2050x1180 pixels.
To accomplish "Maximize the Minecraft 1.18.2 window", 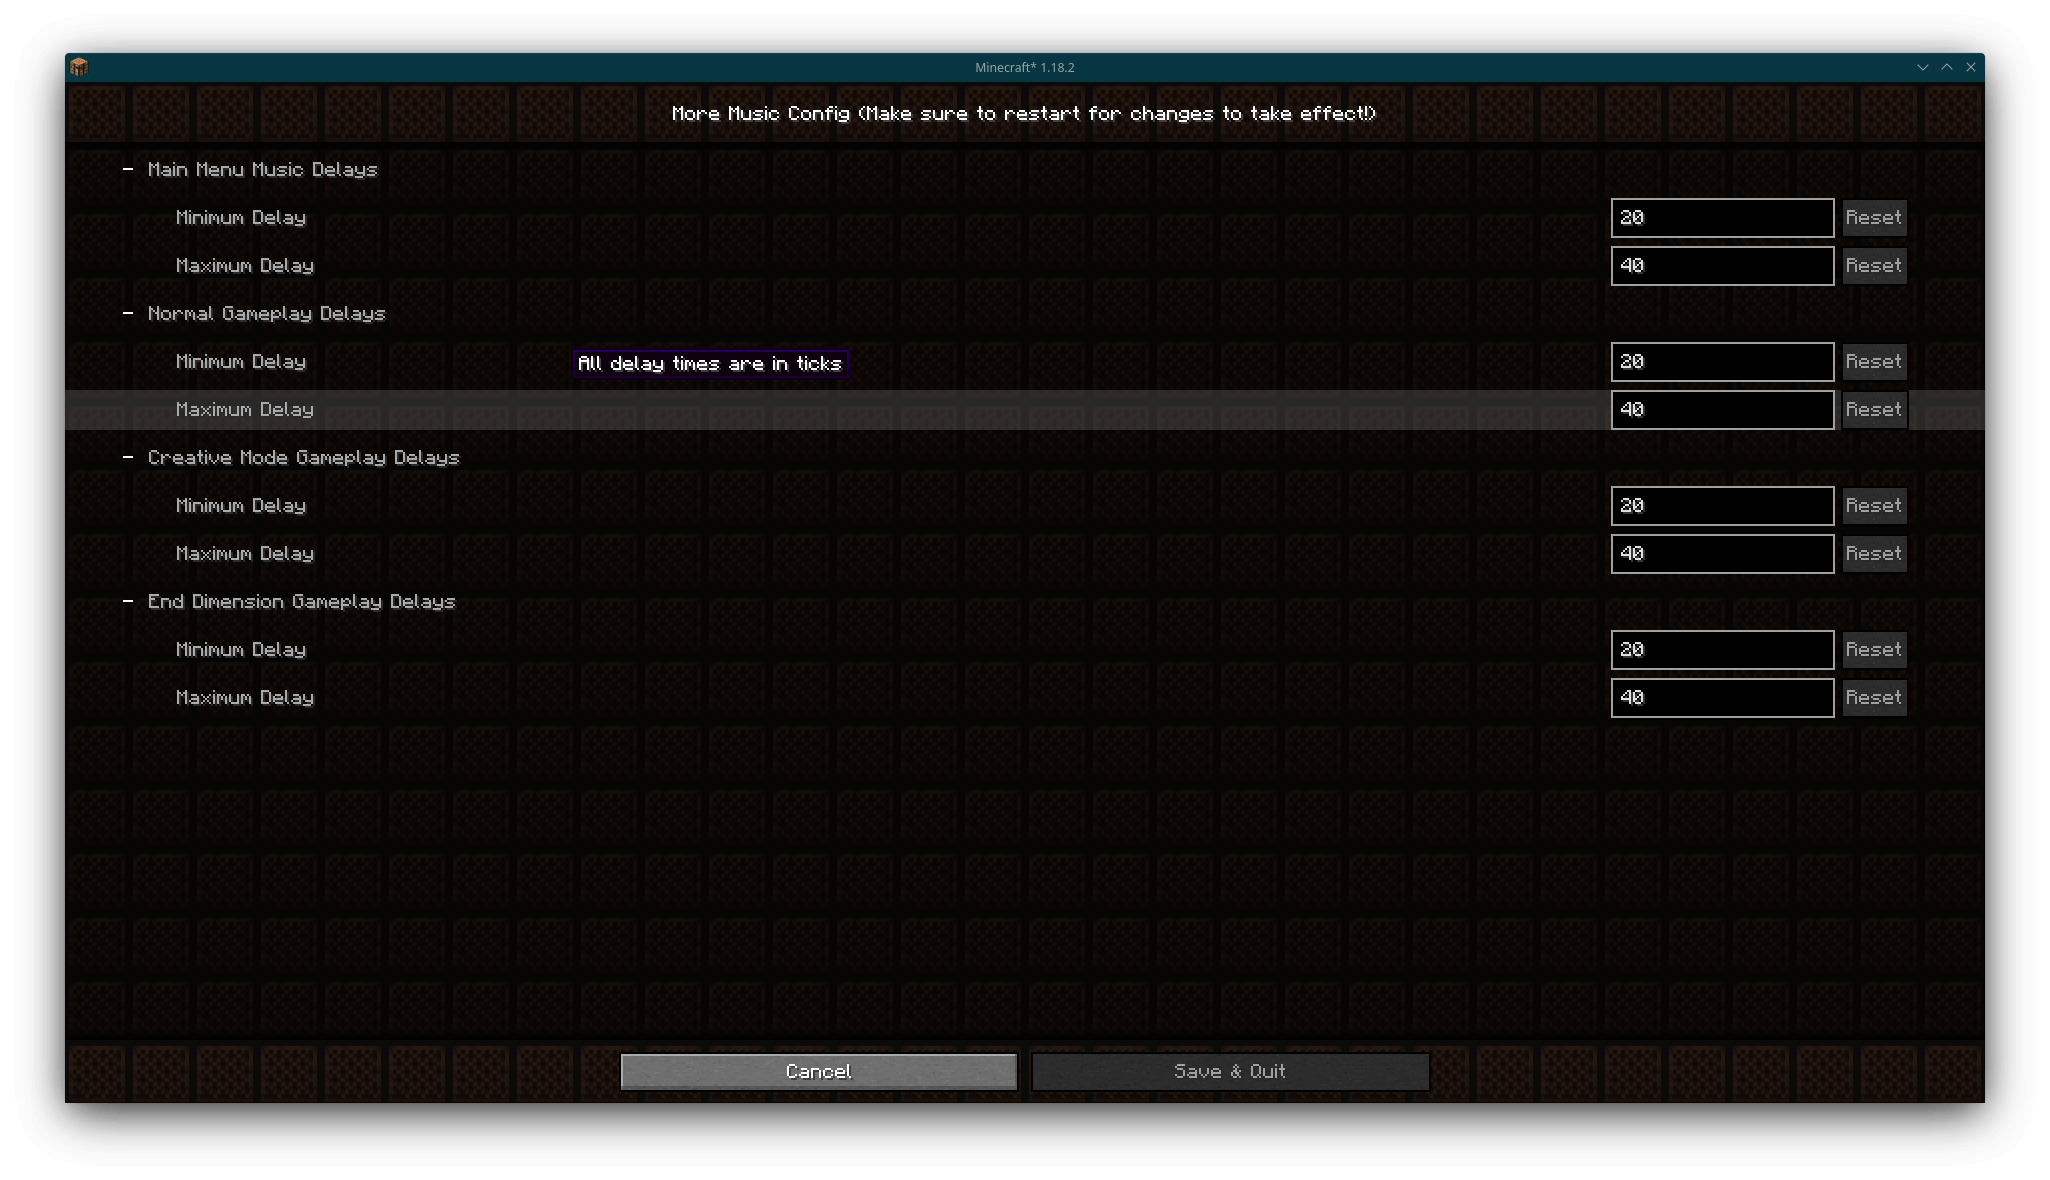I will tap(1946, 67).
